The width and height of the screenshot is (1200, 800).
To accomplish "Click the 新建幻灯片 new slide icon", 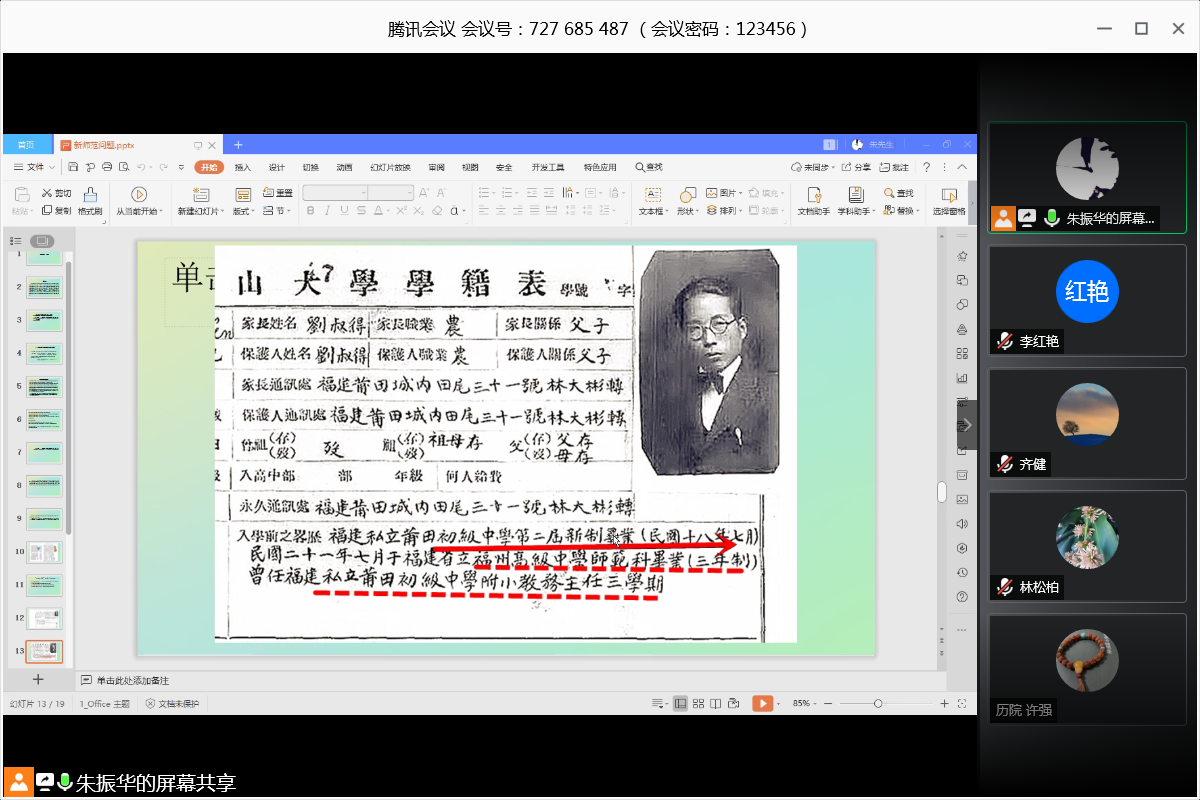I will click(201, 194).
